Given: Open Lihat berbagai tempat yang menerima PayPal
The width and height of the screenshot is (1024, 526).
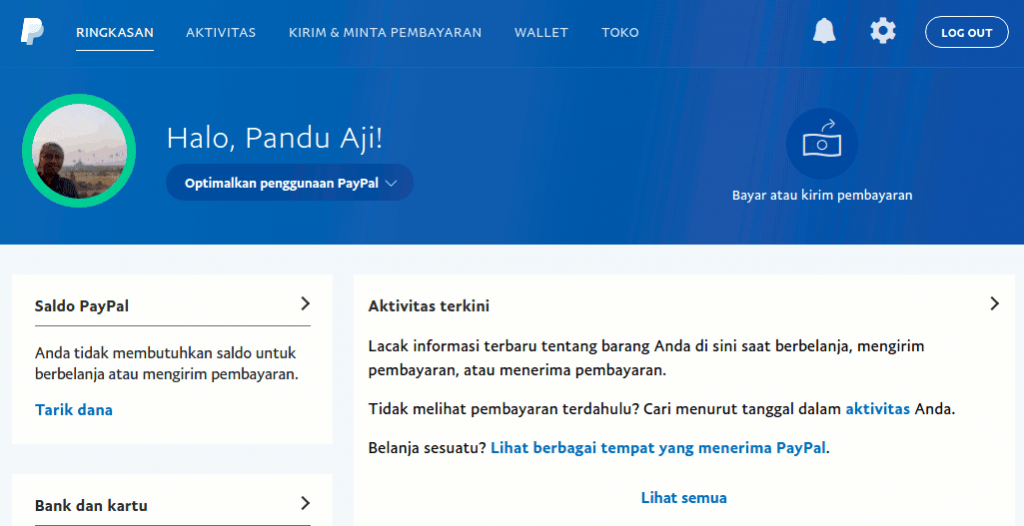Looking at the screenshot, I should tap(658, 448).
